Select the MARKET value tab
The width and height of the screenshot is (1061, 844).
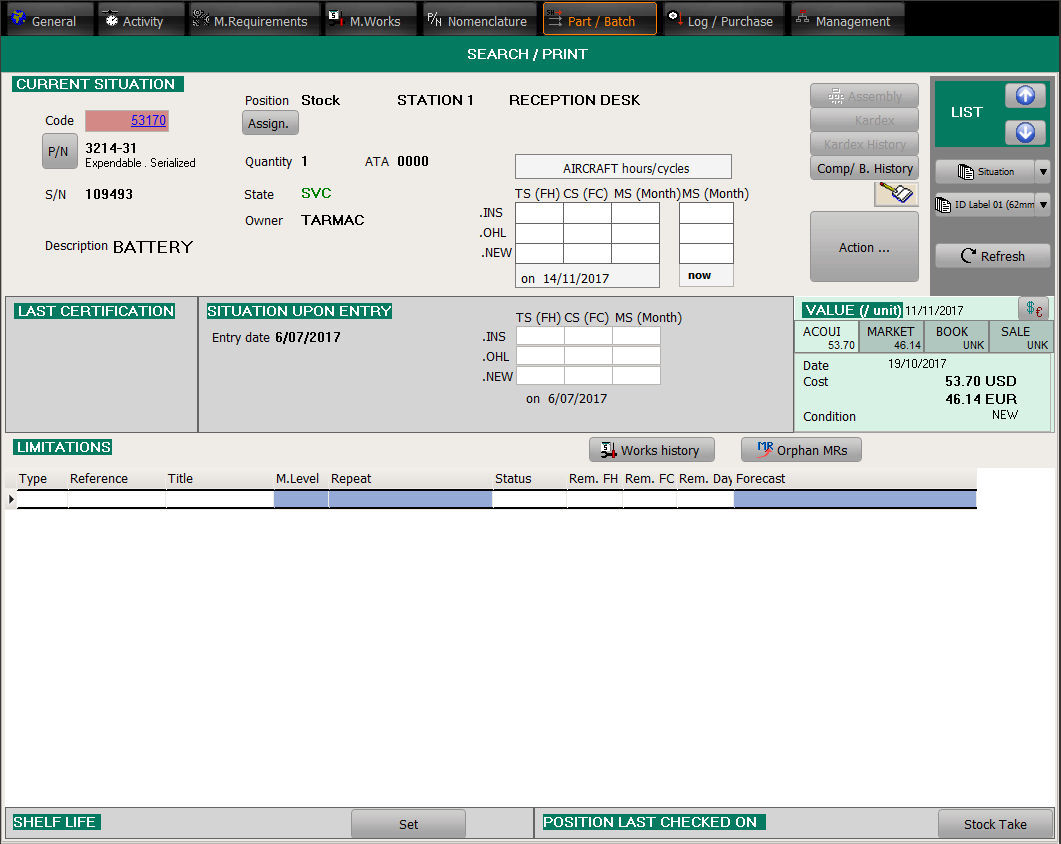tap(891, 336)
